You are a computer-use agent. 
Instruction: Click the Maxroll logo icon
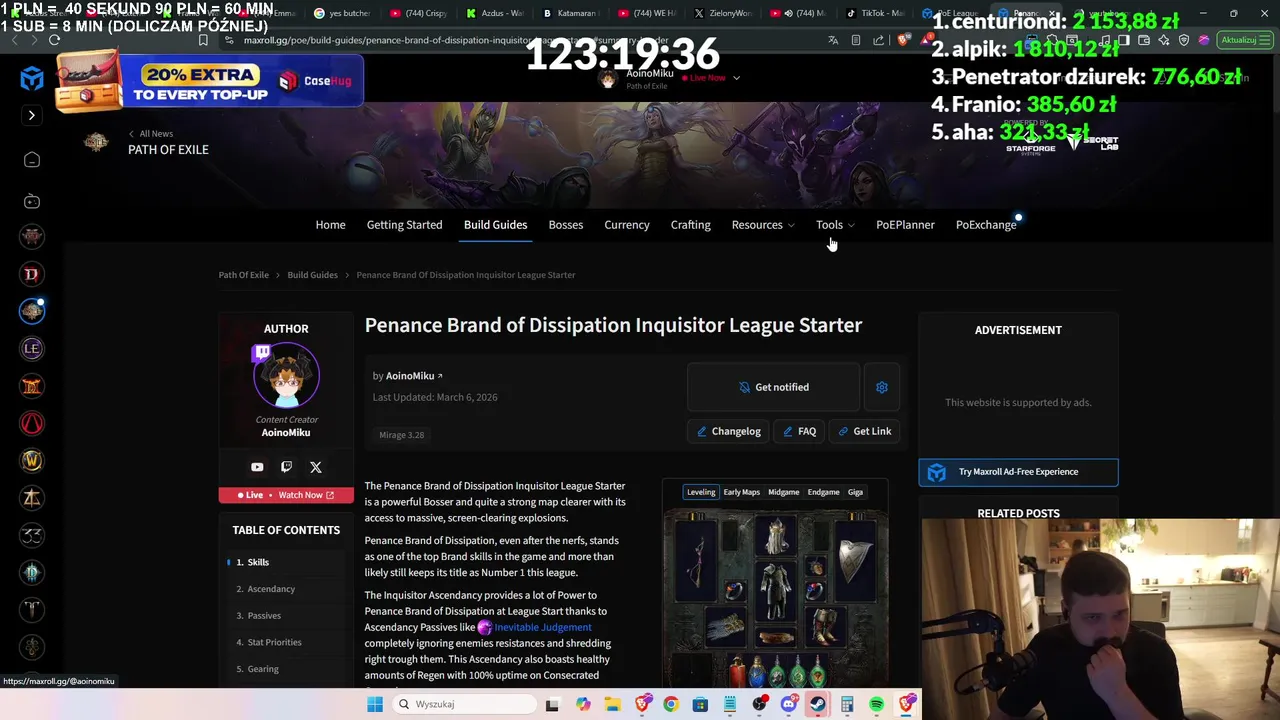point(32,79)
